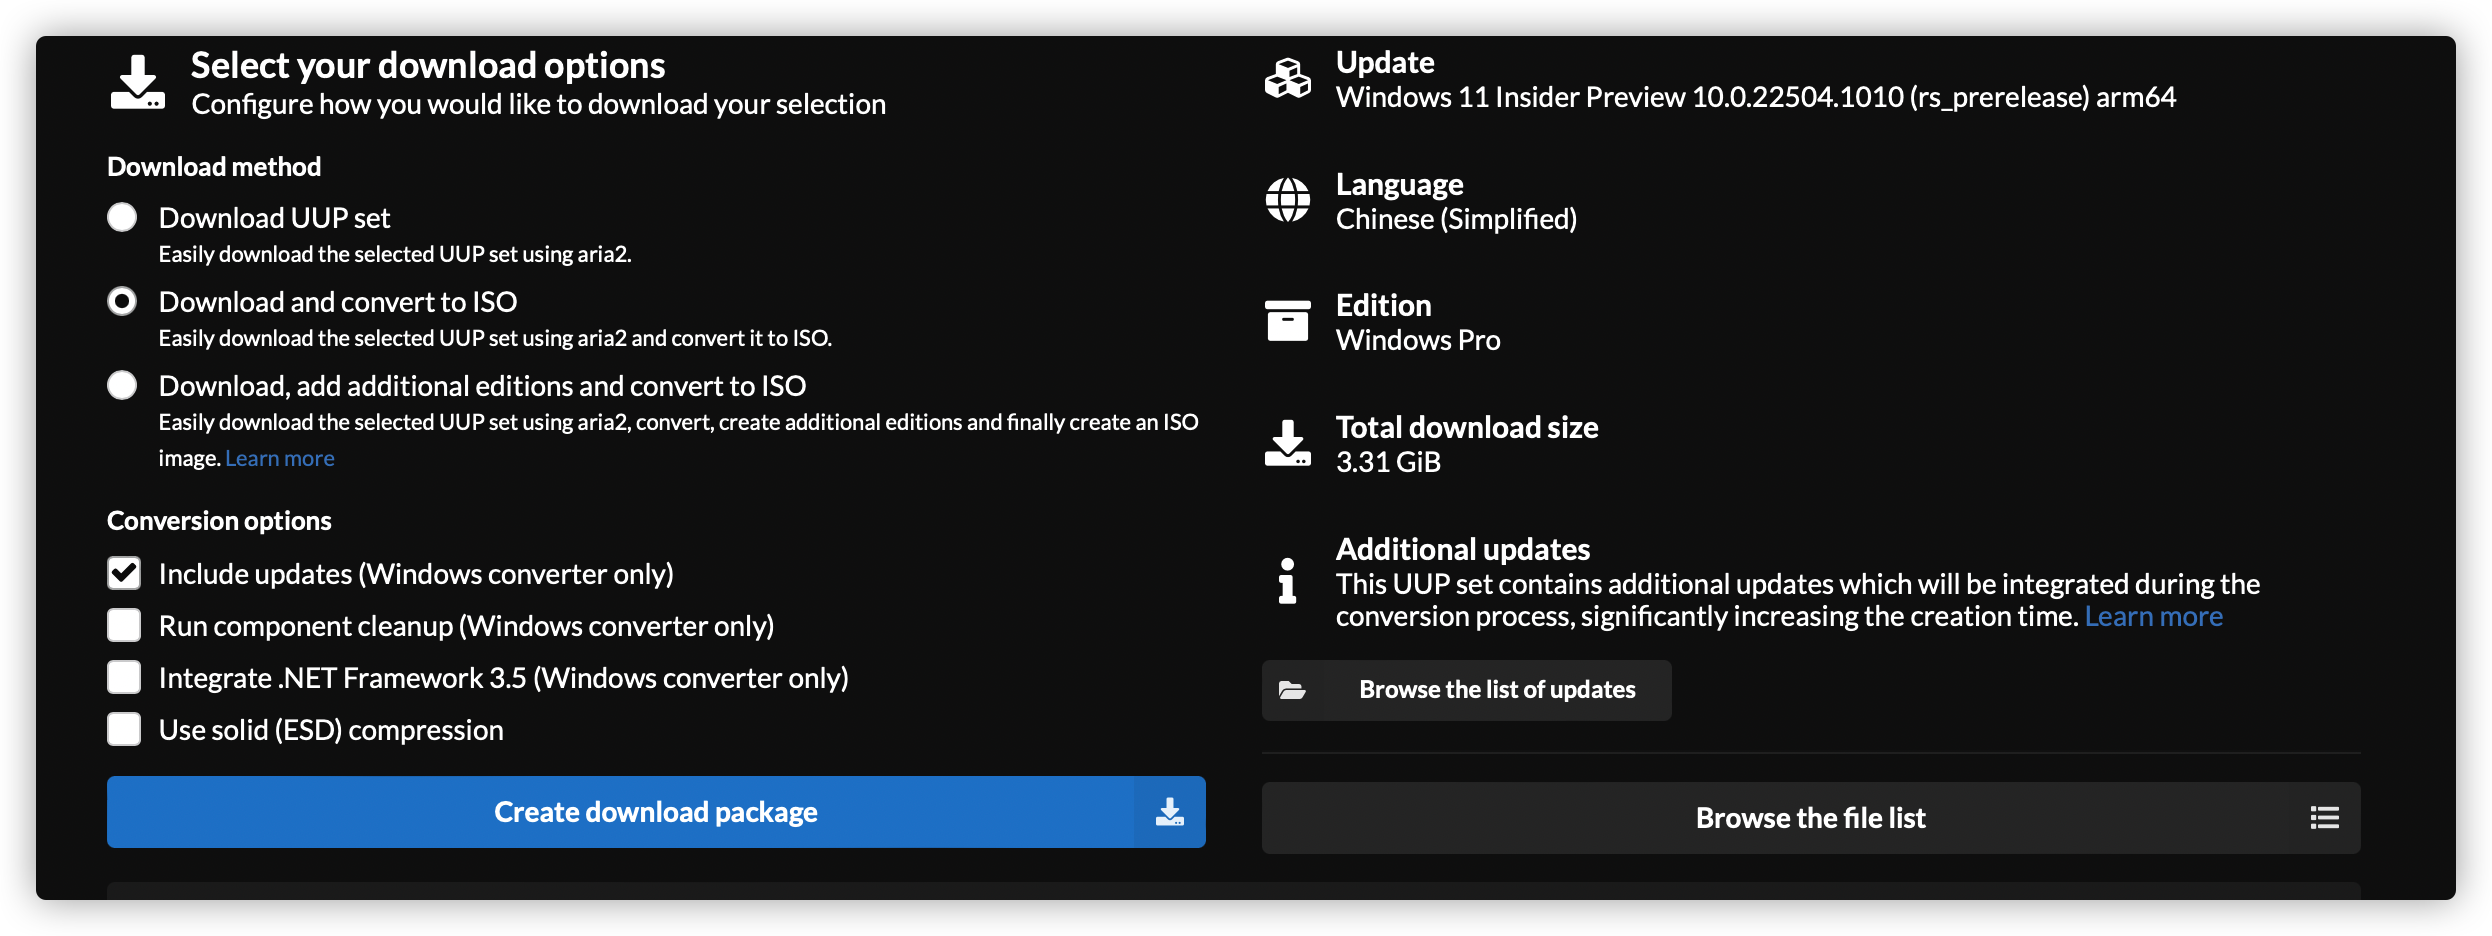
Task: Enable Run component cleanup checkbox
Action: point(124,626)
